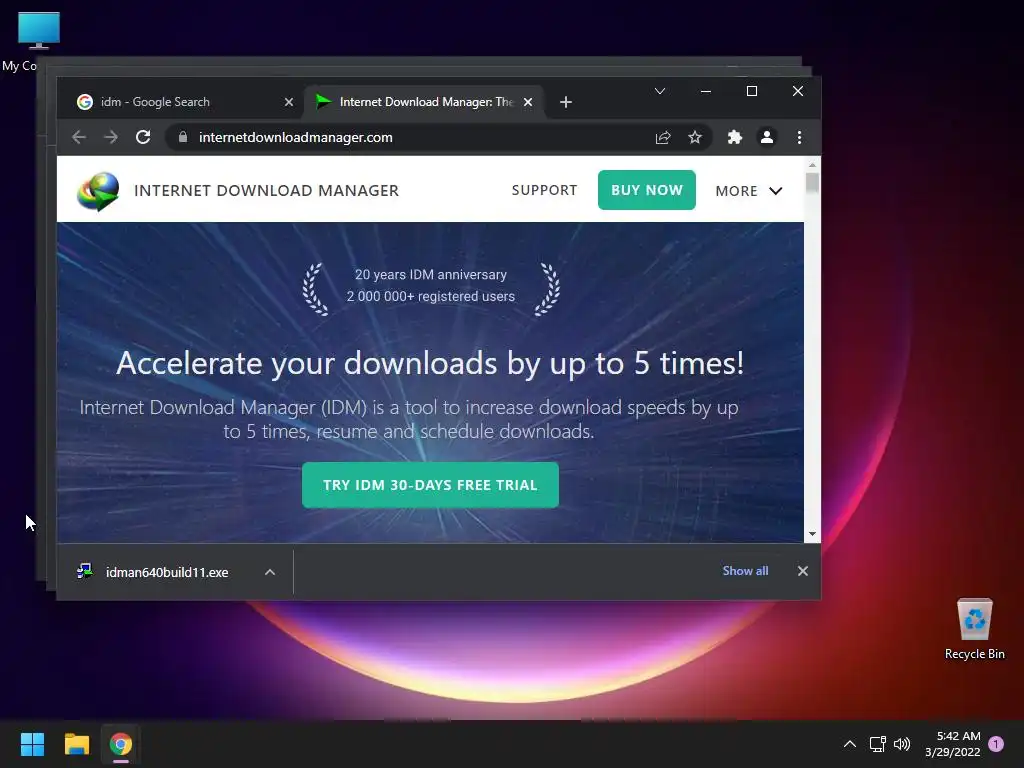Minimize the Chrome window

[x=706, y=91]
